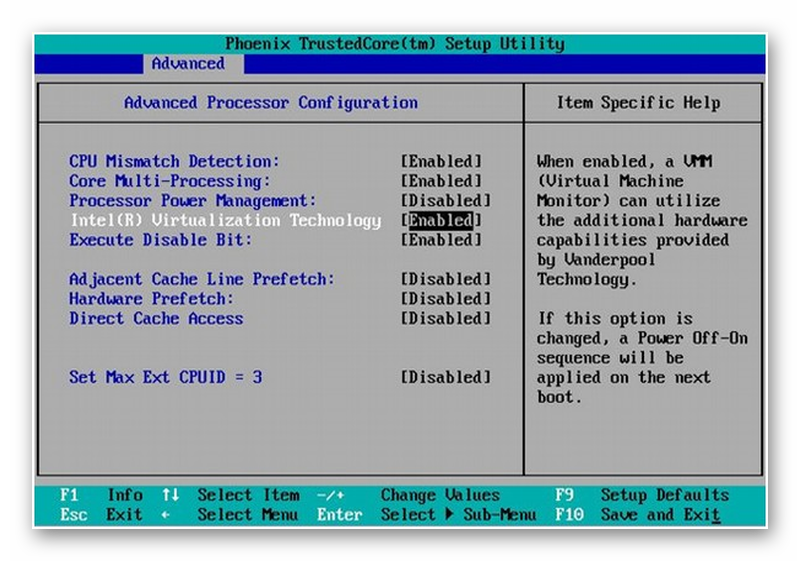Click help text mentioning Vanderpool Technology
The height and width of the screenshot is (561, 800).
642,220
